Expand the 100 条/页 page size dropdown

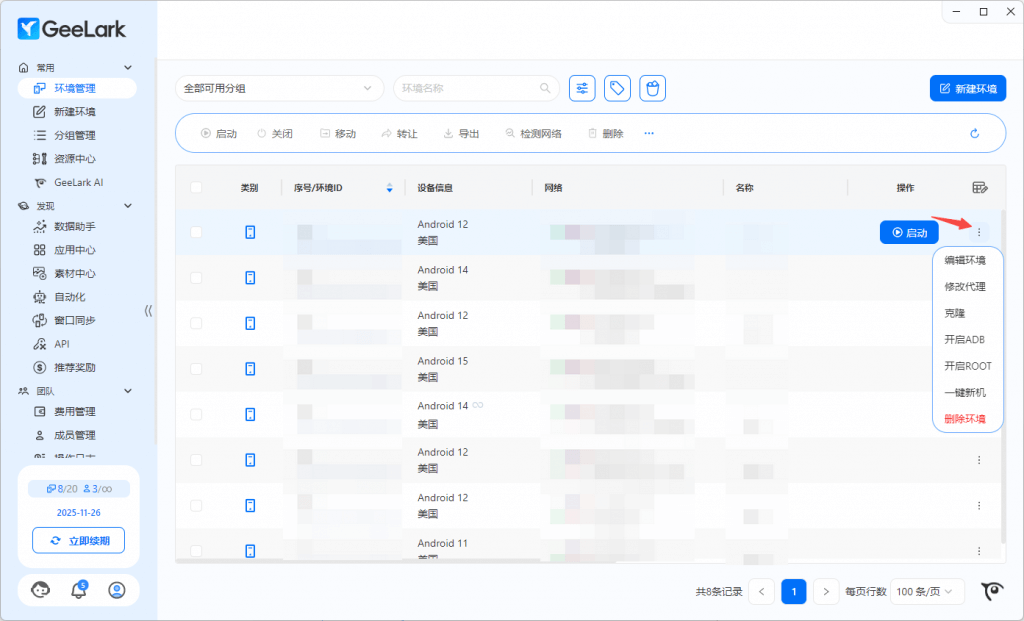pyautogui.click(x=928, y=591)
